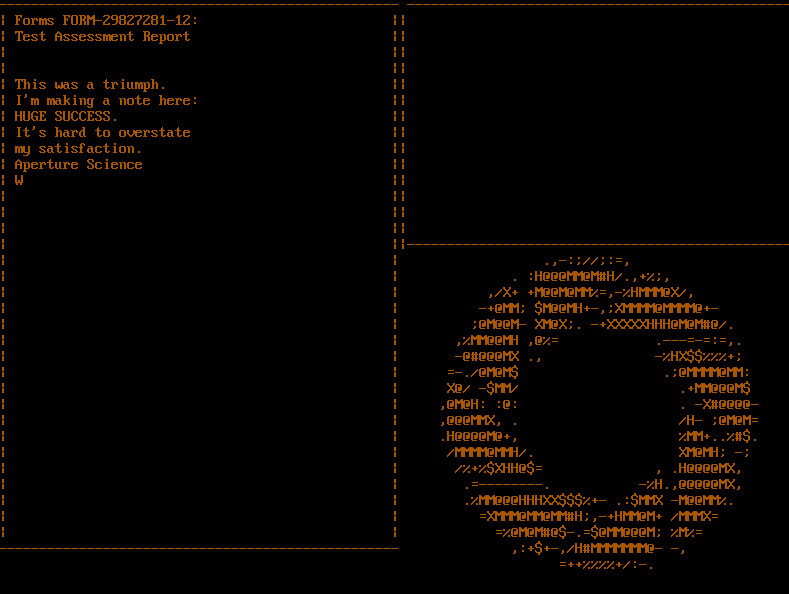The height and width of the screenshot is (594, 789).
Task: Click "It's hard to overstate" text
Action: point(102,132)
